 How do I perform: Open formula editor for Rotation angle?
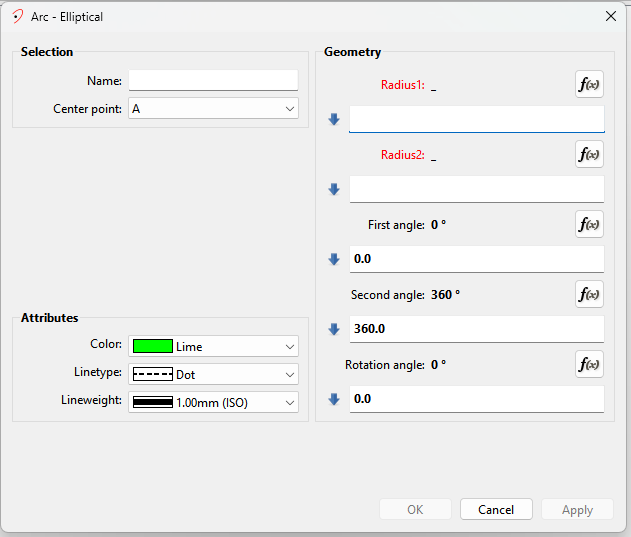(589, 364)
